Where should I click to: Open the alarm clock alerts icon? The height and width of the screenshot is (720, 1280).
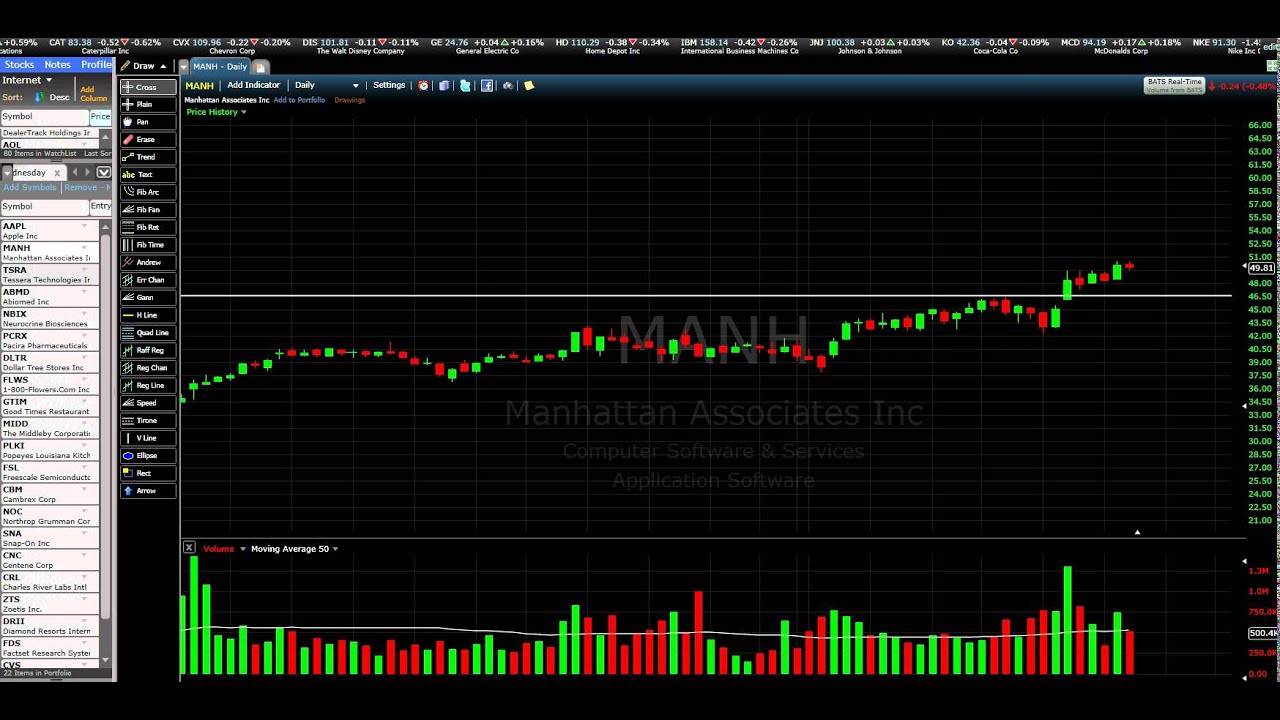pos(423,85)
